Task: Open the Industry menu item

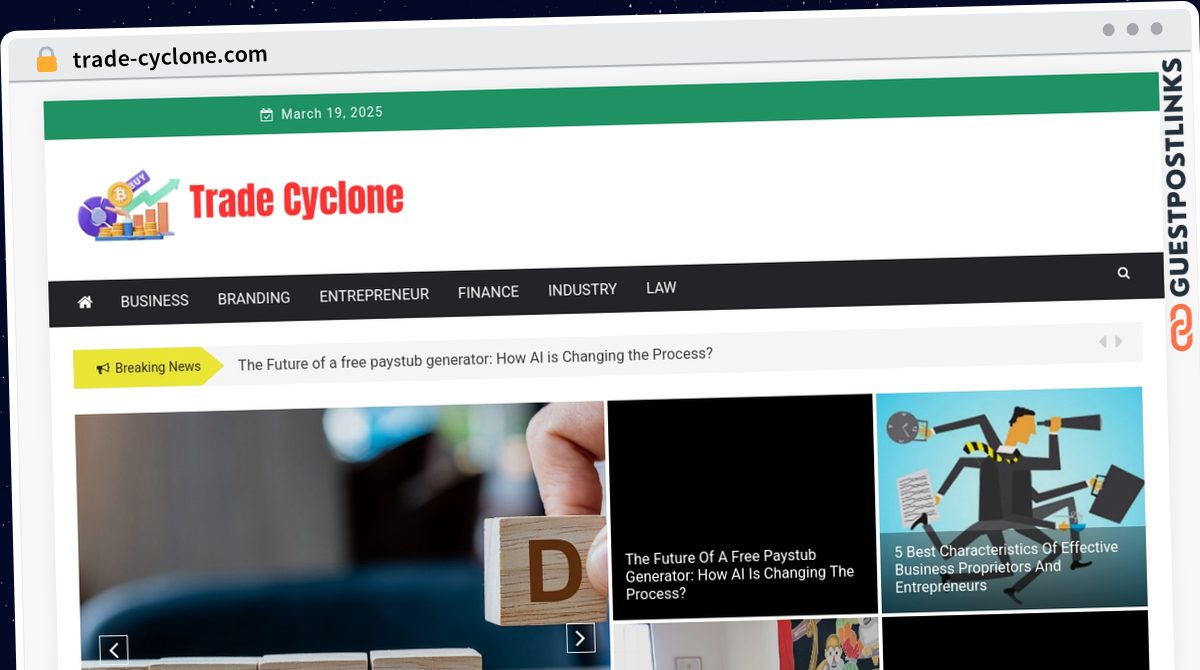Action: [x=582, y=290]
